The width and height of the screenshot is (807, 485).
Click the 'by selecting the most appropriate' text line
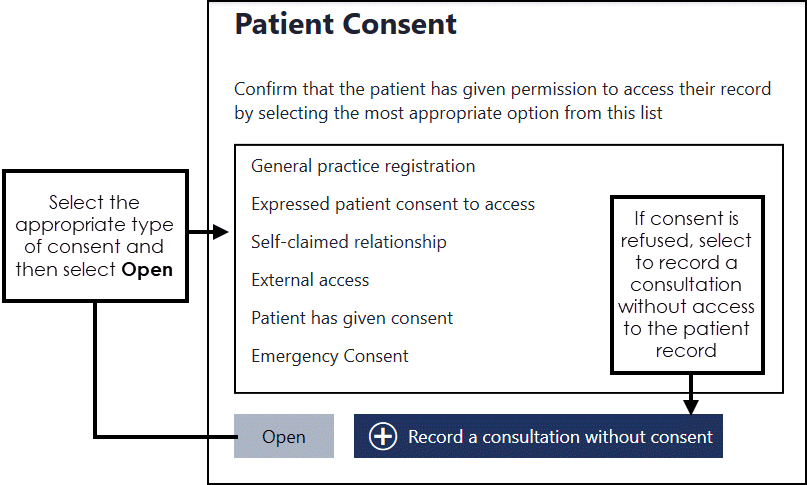point(448,113)
